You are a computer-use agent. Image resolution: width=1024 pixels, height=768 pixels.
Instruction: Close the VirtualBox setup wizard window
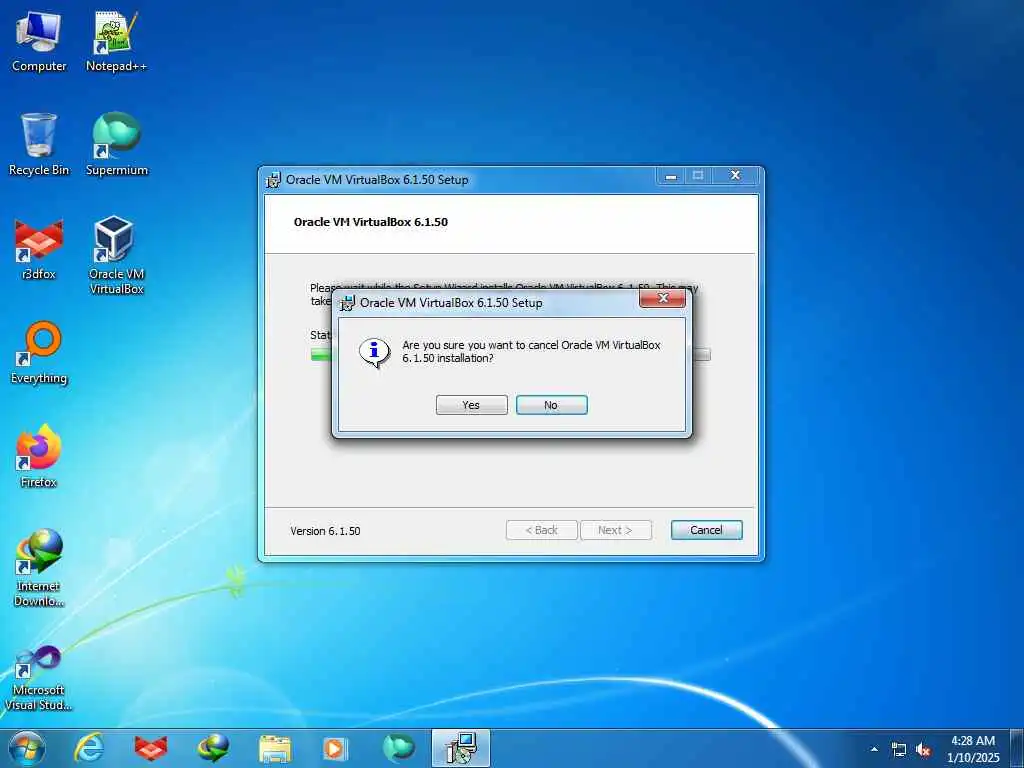[x=735, y=176]
